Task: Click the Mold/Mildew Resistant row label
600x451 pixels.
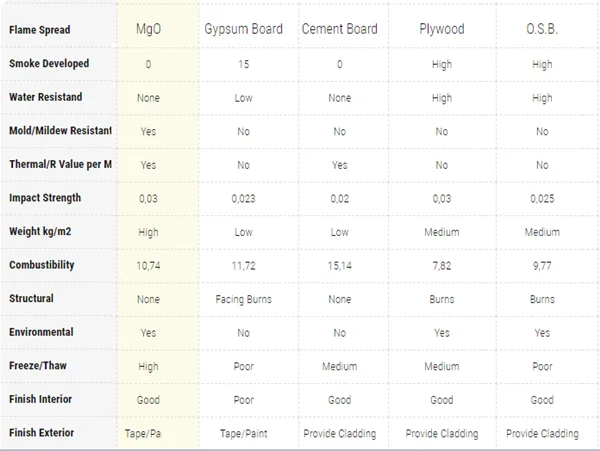Action: (x=60, y=131)
